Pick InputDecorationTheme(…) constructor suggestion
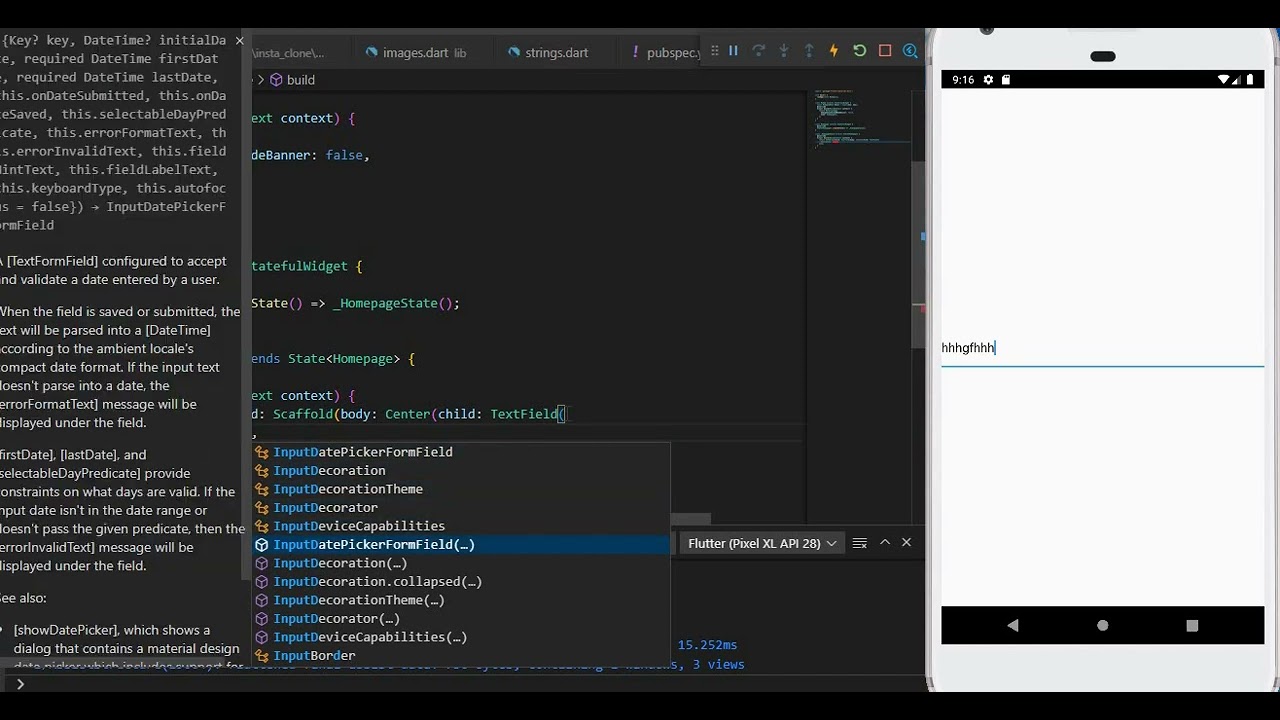The width and height of the screenshot is (1280, 720). coord(461,600)
